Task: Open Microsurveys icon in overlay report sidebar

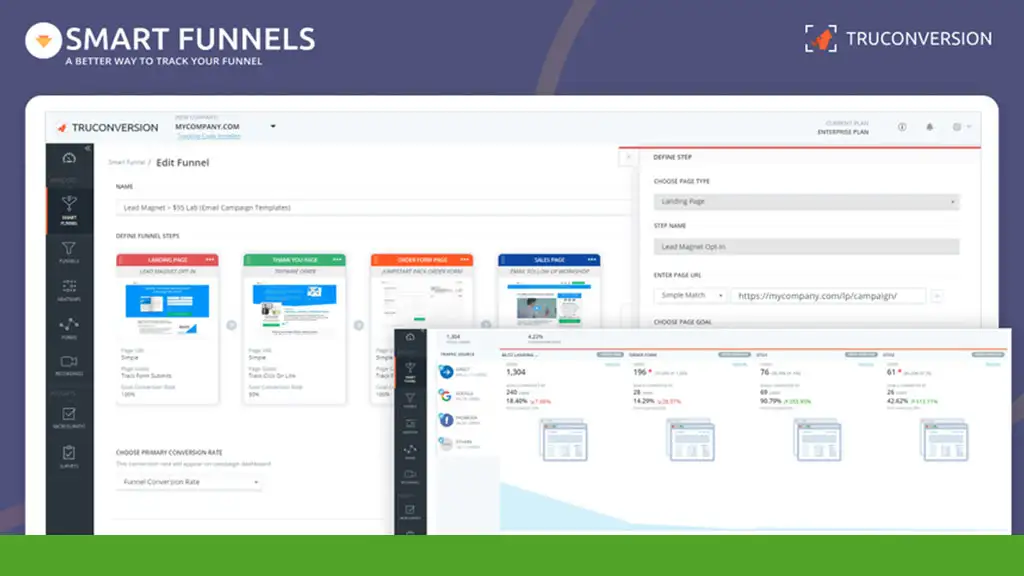Action: (410, 511)
